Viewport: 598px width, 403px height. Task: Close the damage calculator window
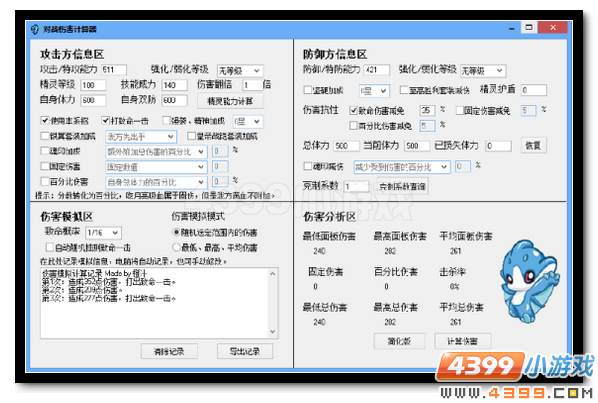(553, 27)
